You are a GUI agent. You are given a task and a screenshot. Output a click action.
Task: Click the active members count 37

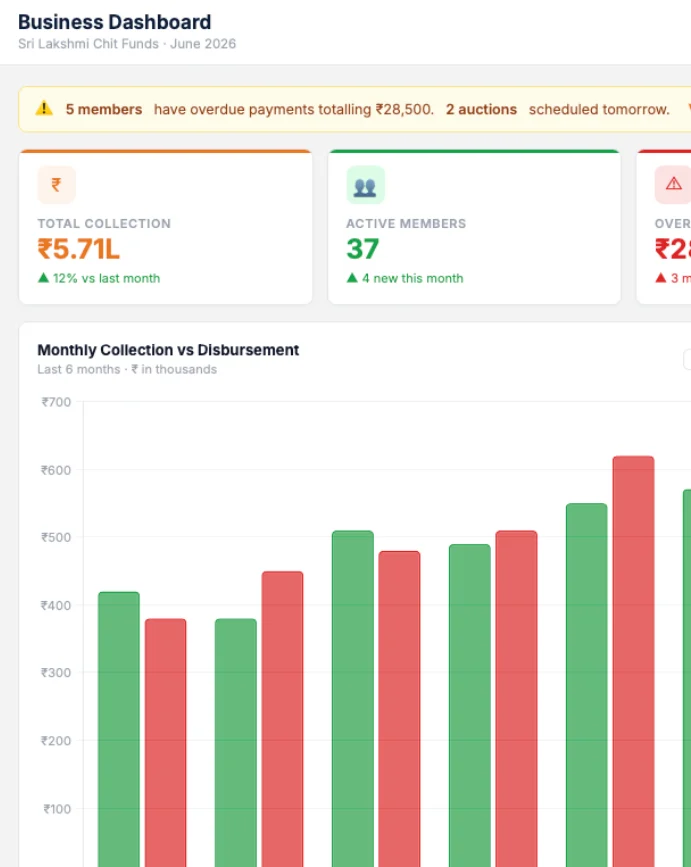click(363, 249)
